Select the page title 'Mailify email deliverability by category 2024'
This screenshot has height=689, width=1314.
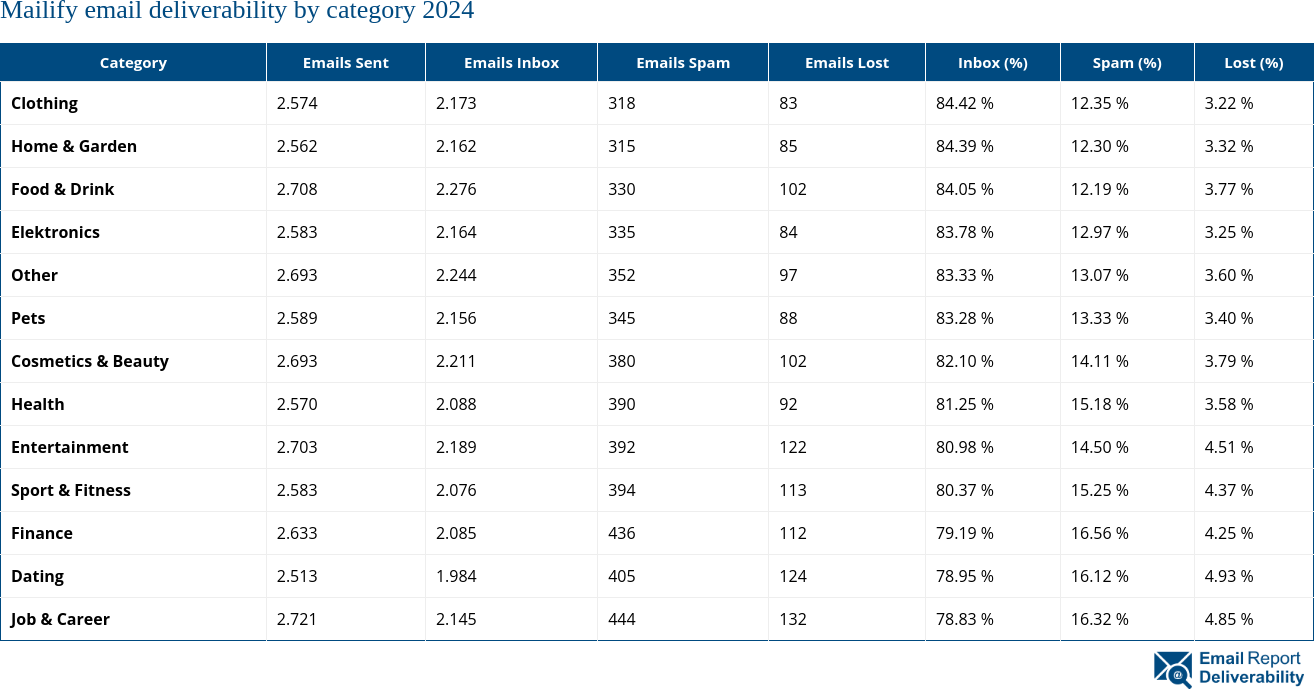237,12
